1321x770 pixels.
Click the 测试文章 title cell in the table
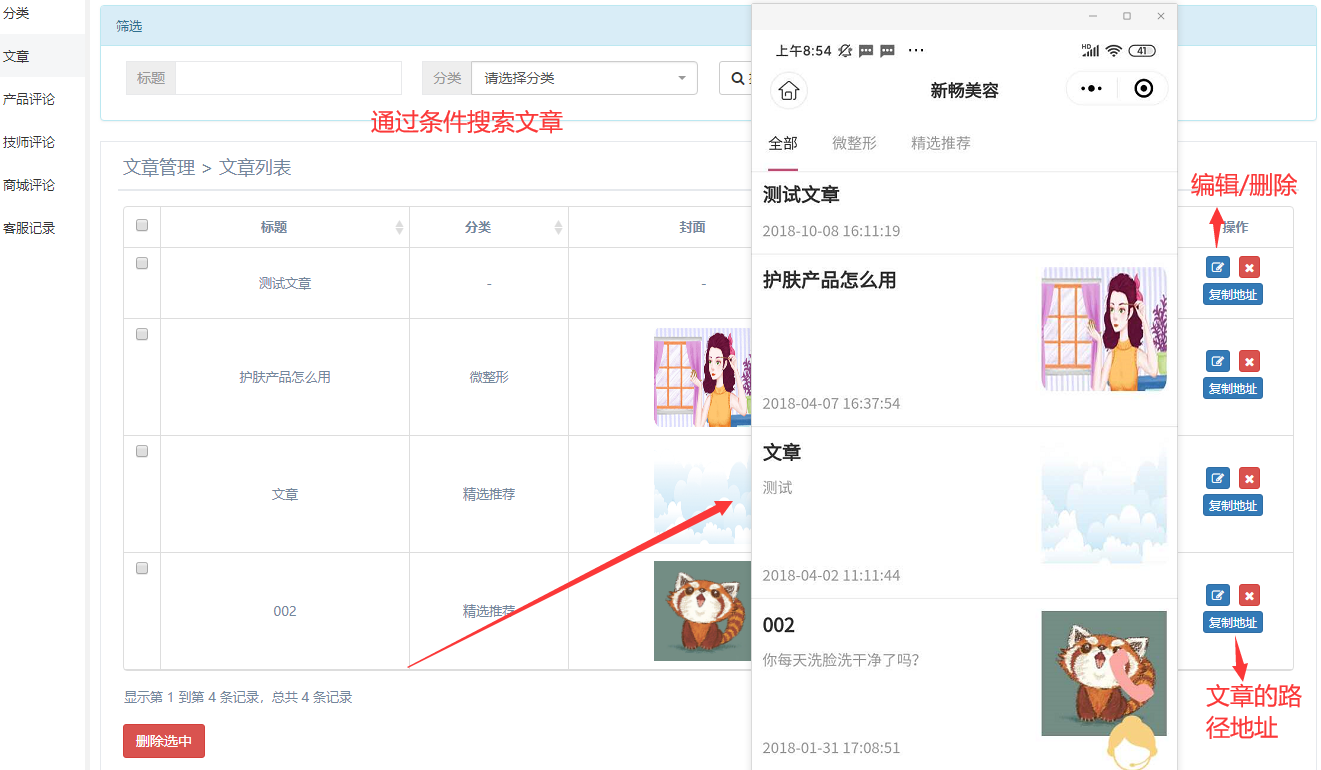(285, 283)
